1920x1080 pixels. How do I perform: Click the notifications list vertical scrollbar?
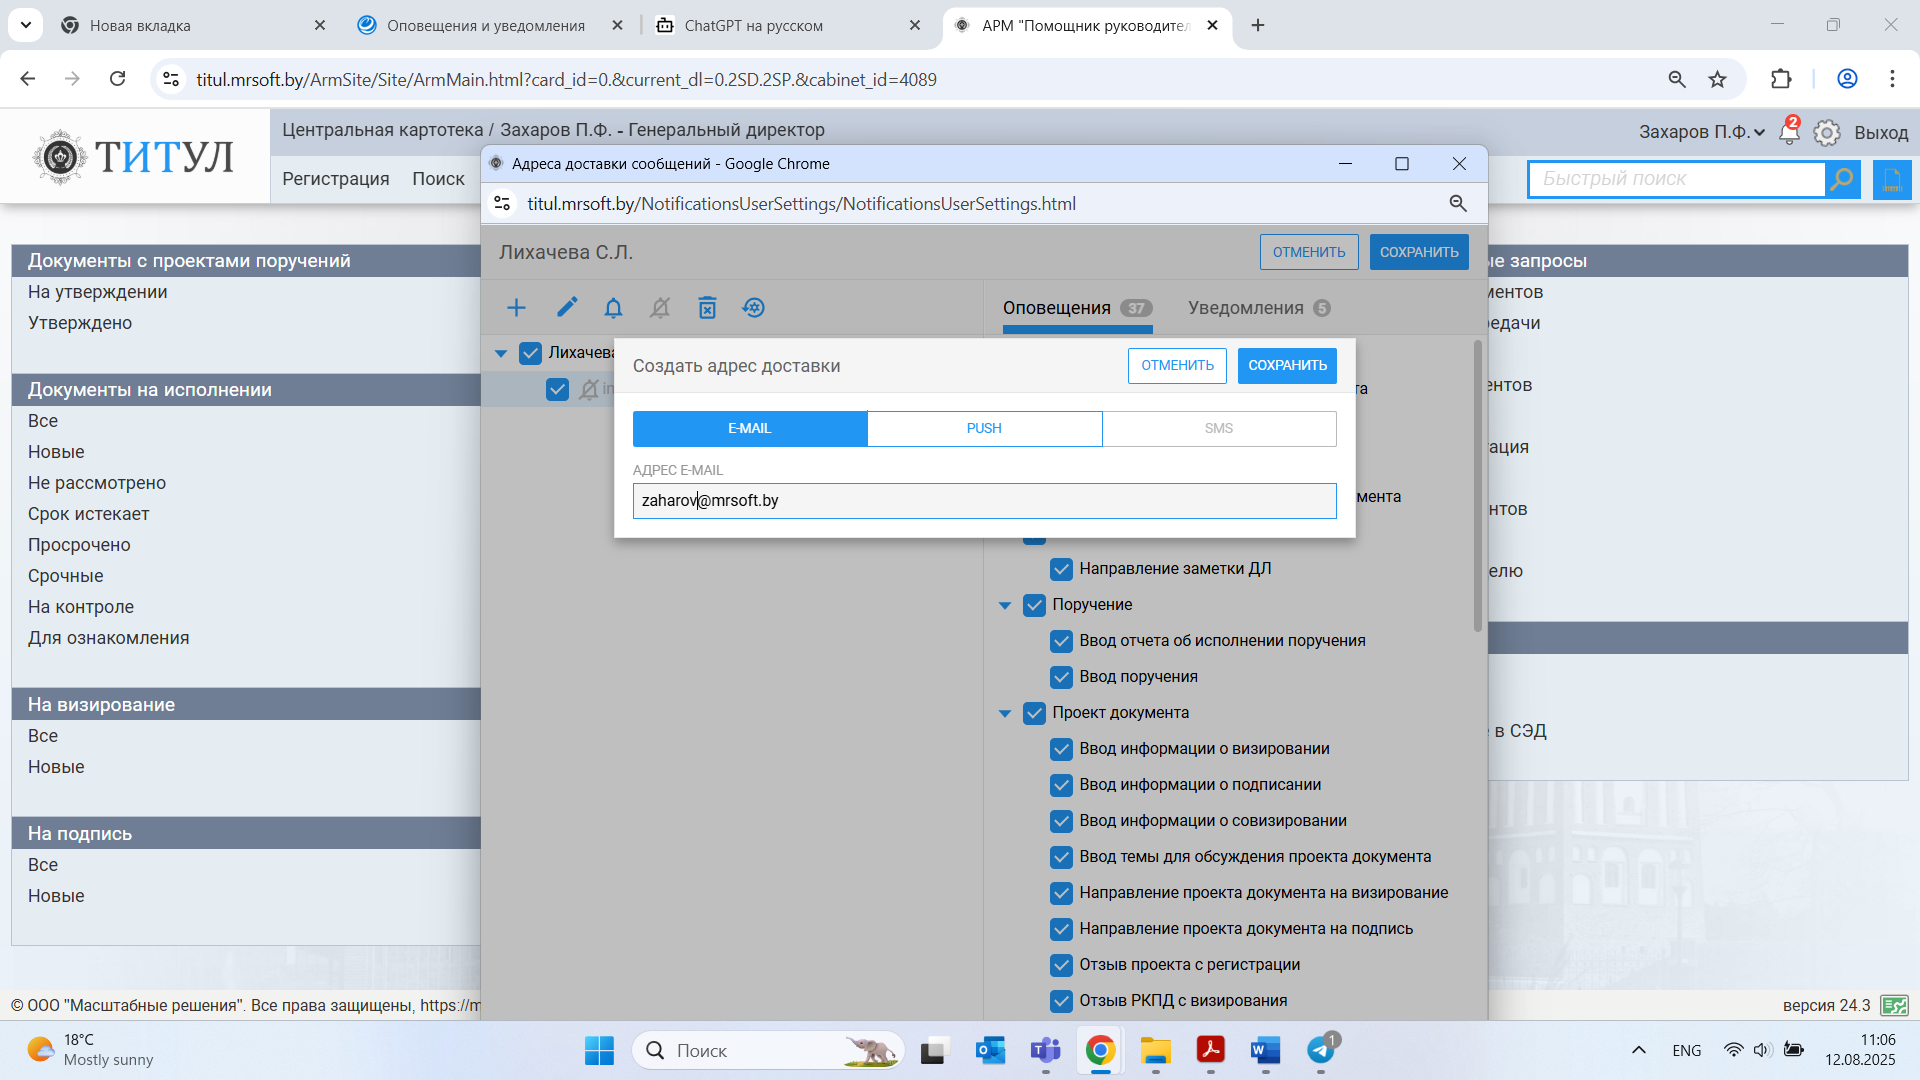tap(1477, 487)
